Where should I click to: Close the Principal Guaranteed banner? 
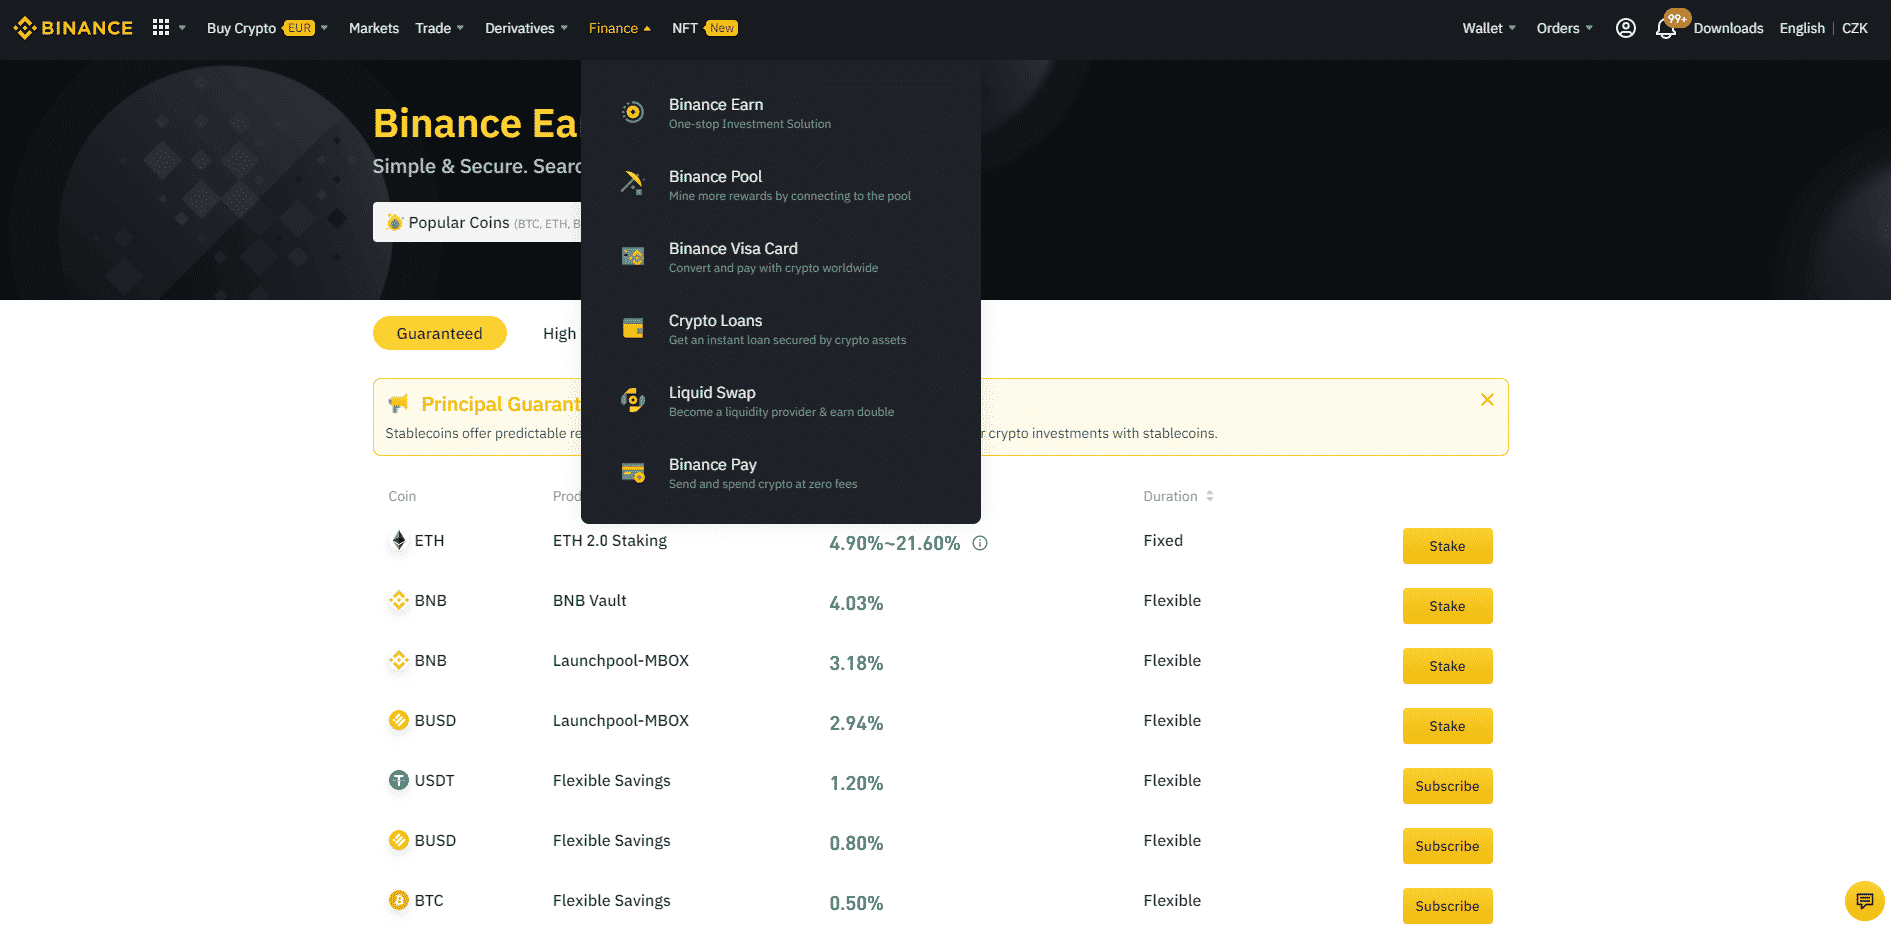point(1487,400)
